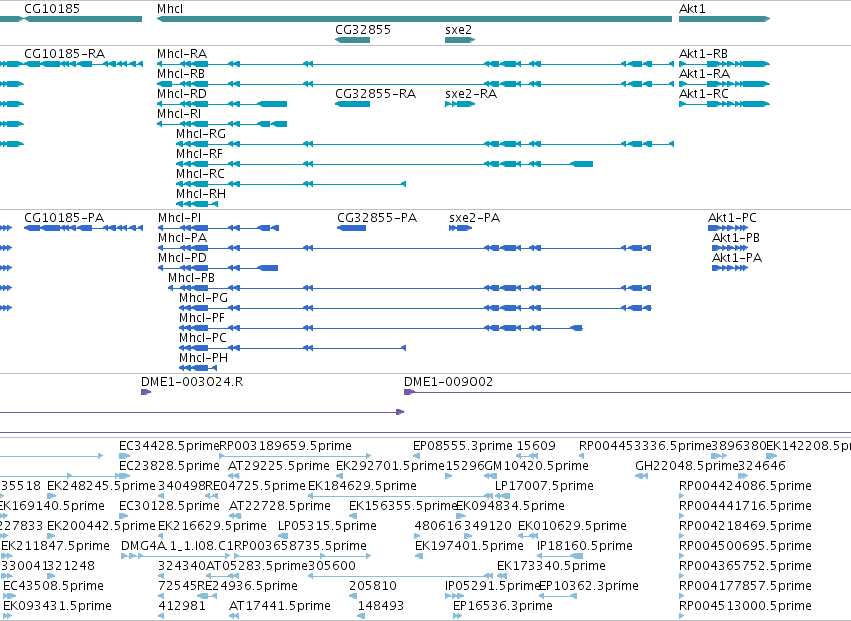Click the RP004513000.5prime EST label
This screenshot has height=621, width=851.
[x=745, y=606]
